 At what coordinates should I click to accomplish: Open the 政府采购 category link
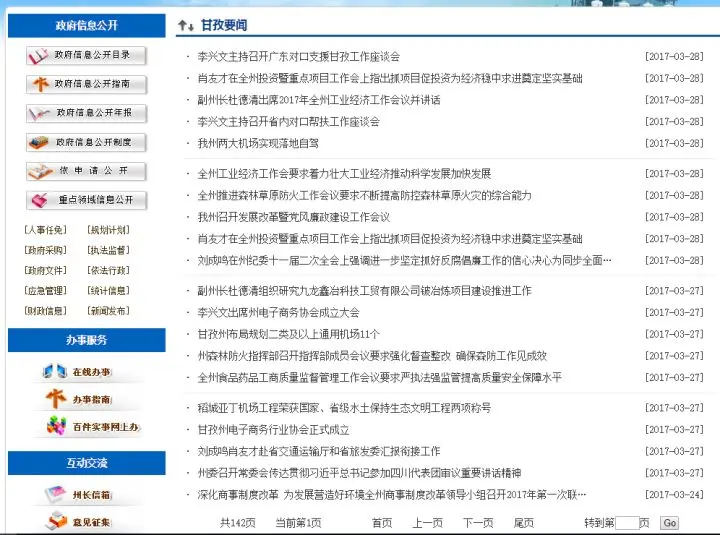tap(45, 250)
